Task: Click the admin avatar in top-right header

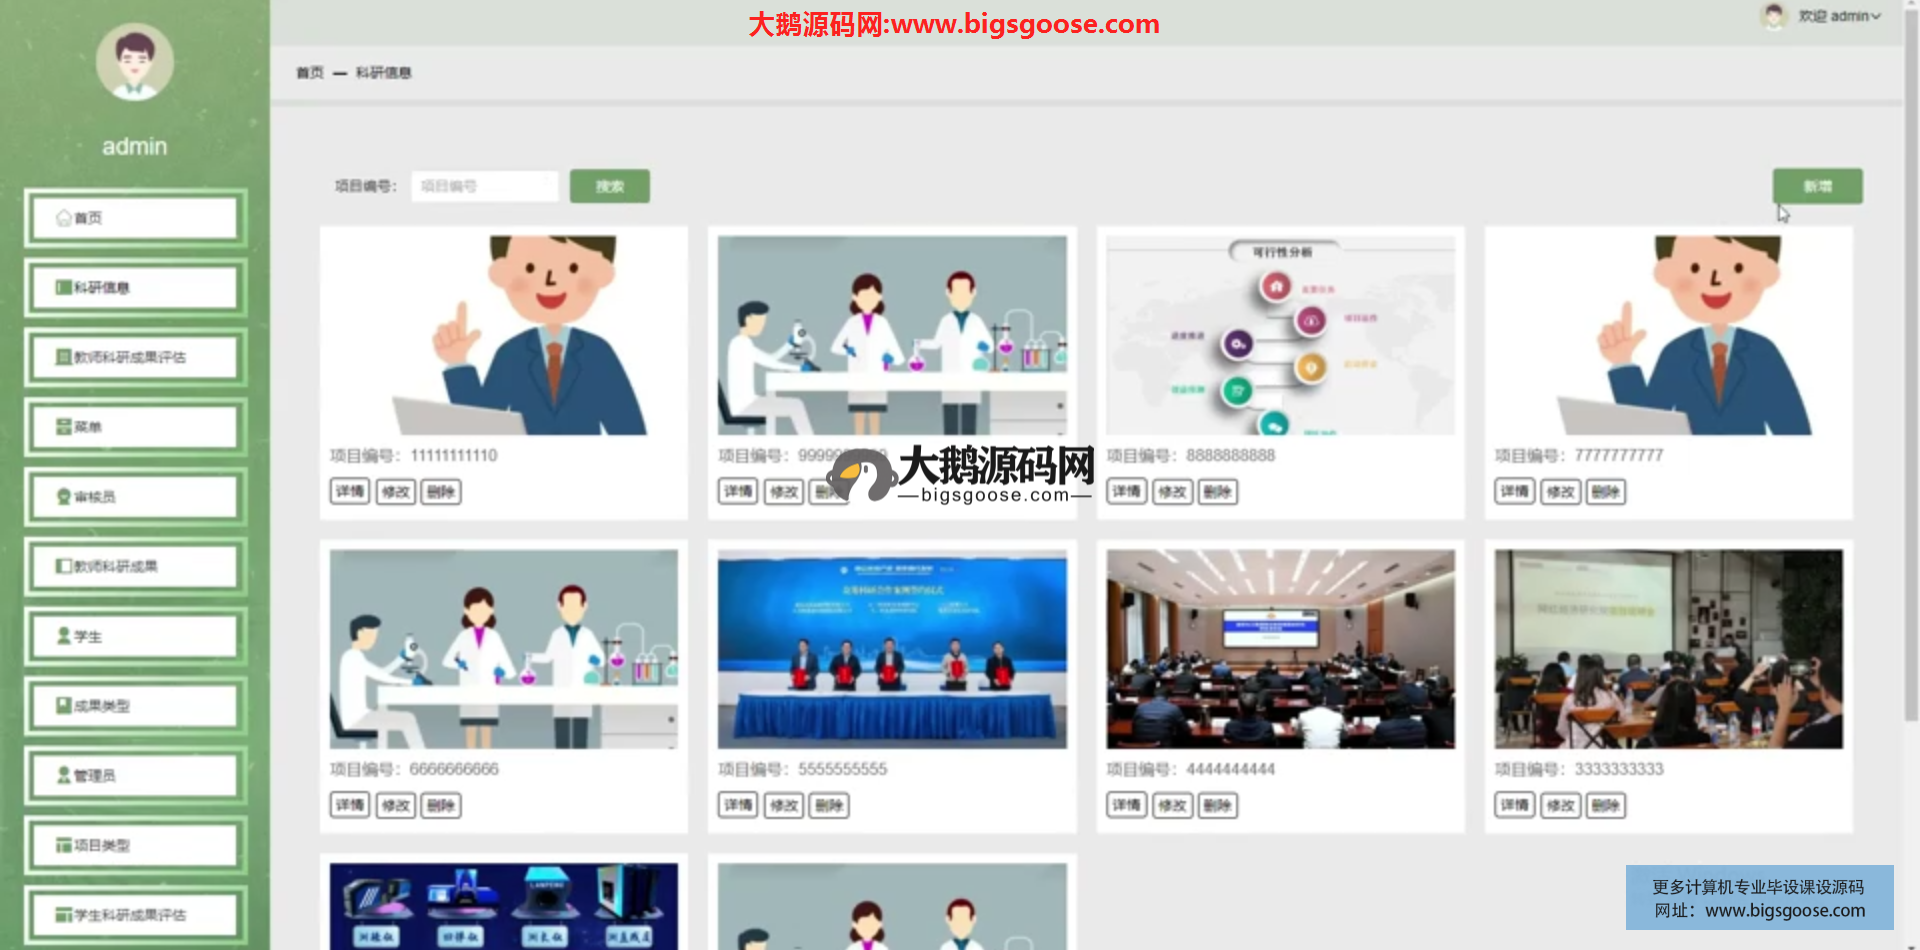Action: pyautogui.click(x=1773, y=16)
